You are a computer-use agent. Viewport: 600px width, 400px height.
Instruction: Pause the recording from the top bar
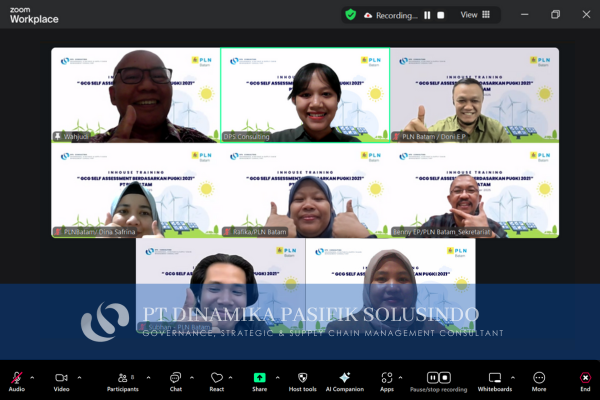point(427,15)
